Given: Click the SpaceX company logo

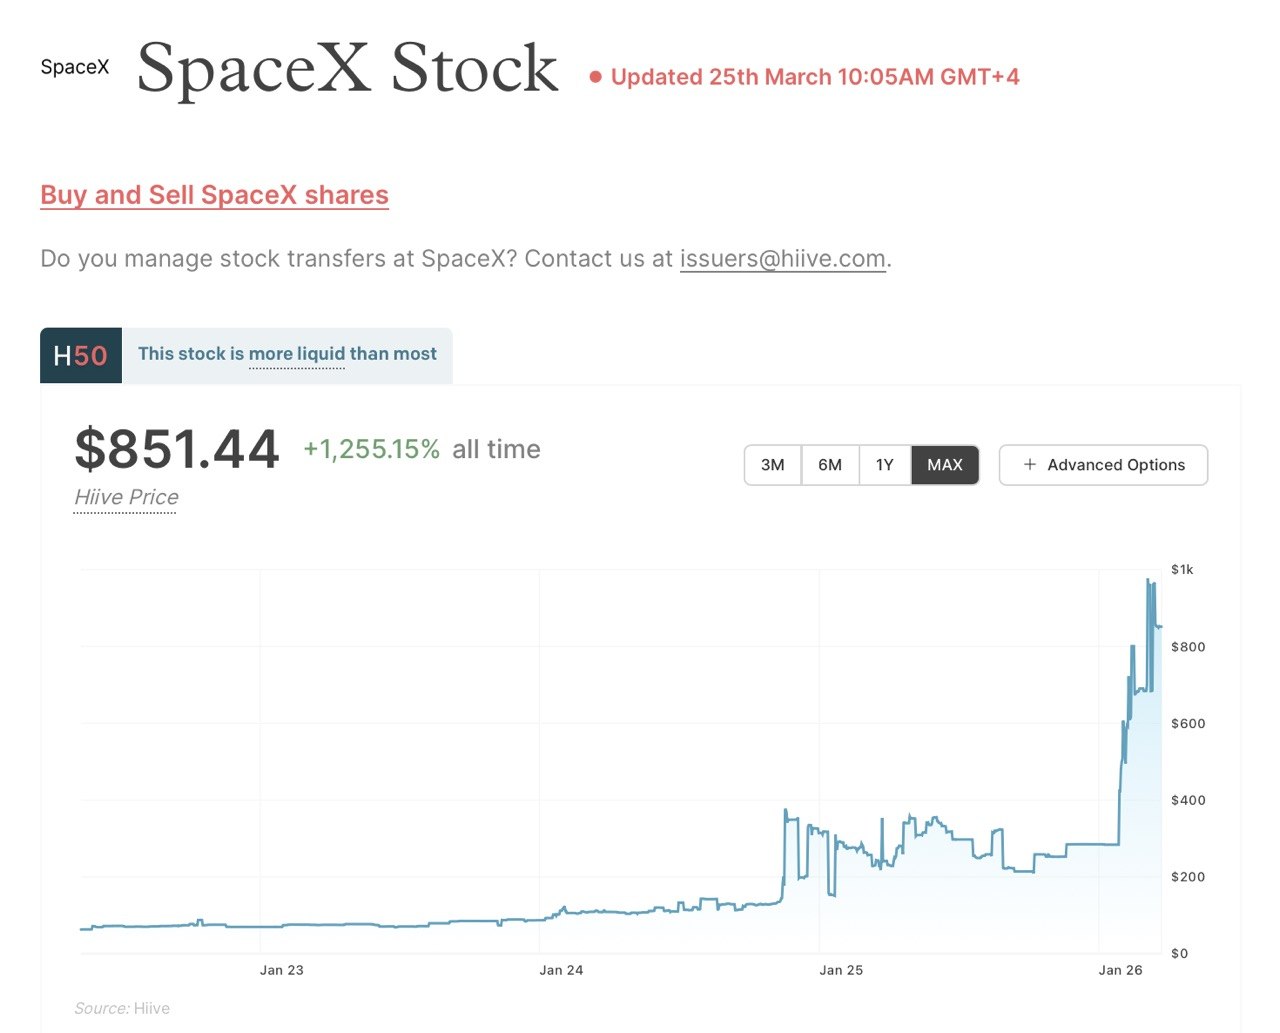Looking at the screenshot, I should (x=75, y=67).
